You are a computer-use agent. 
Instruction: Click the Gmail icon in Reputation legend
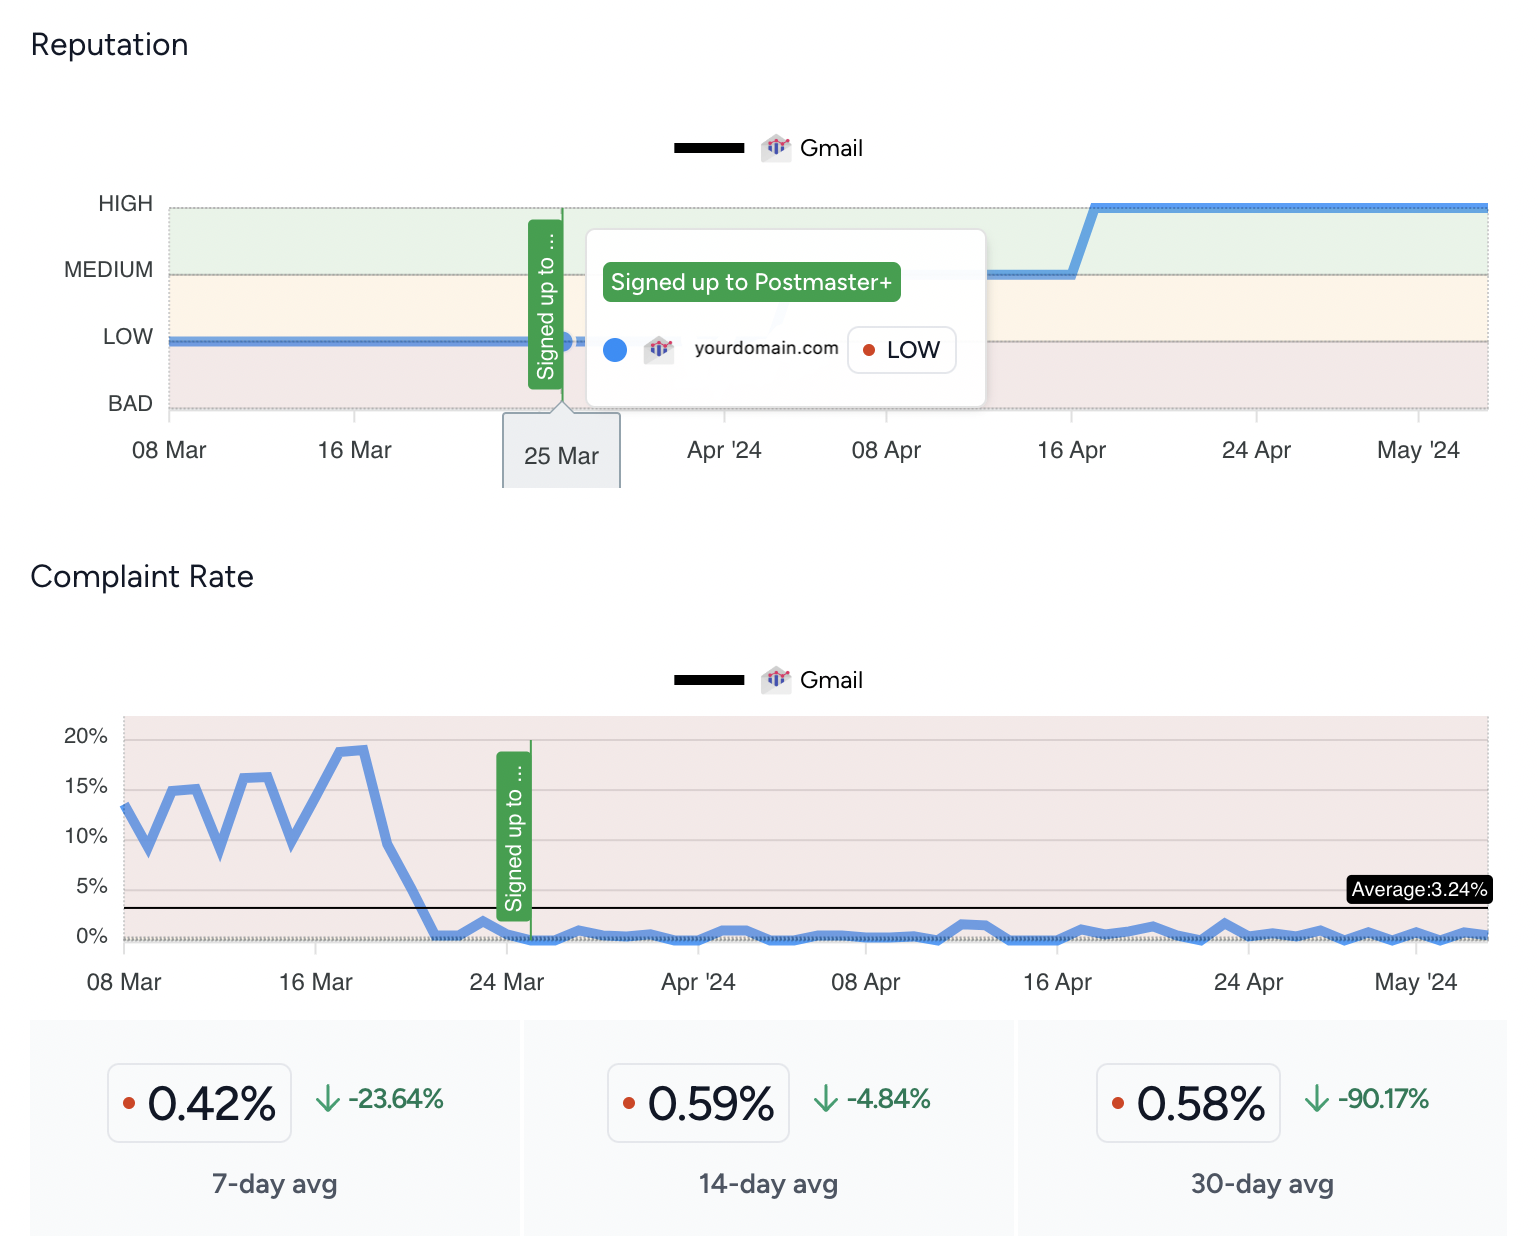tap(776, 148)
